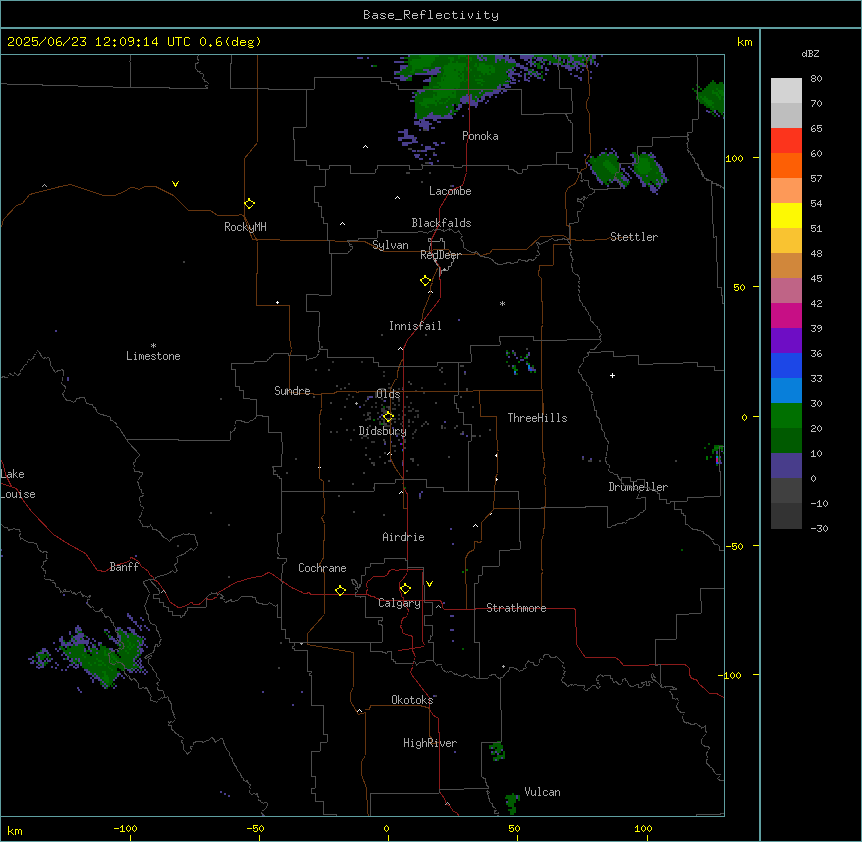The height and width of the screenshot is (842, 862).
Task: Click the Airdrie city label
Action: coord(403,537)
